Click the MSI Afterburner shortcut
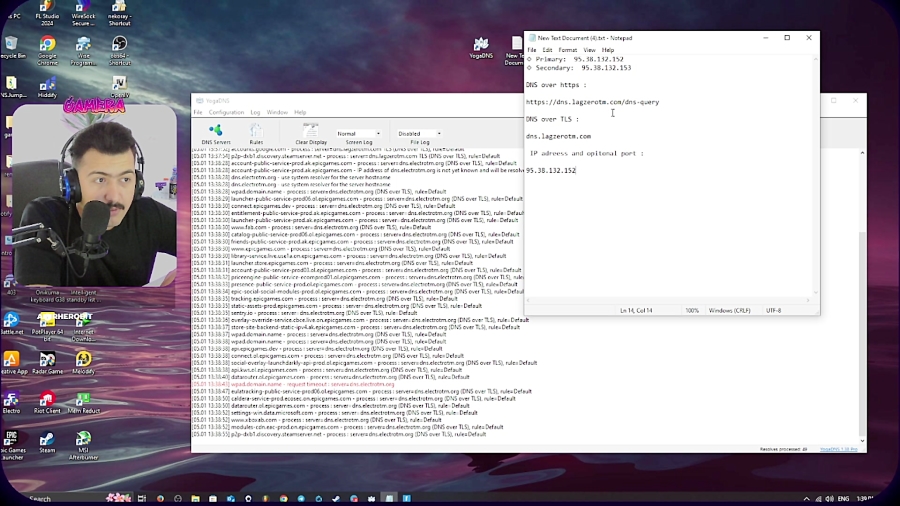The width and height of the screenshot is (900, 506). [x=84, y=441]
